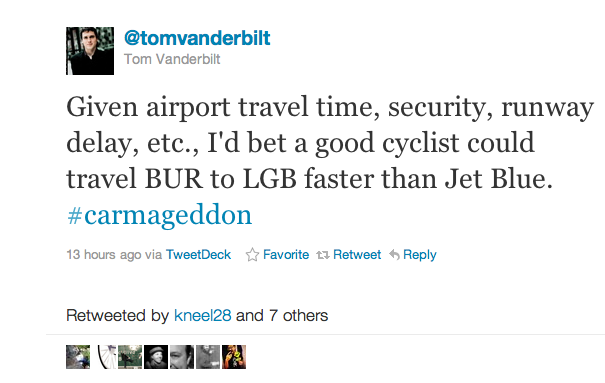The image size is (605, 383).
Task: Open the green highway sign retweeter avatar
Action: [130, 357]
